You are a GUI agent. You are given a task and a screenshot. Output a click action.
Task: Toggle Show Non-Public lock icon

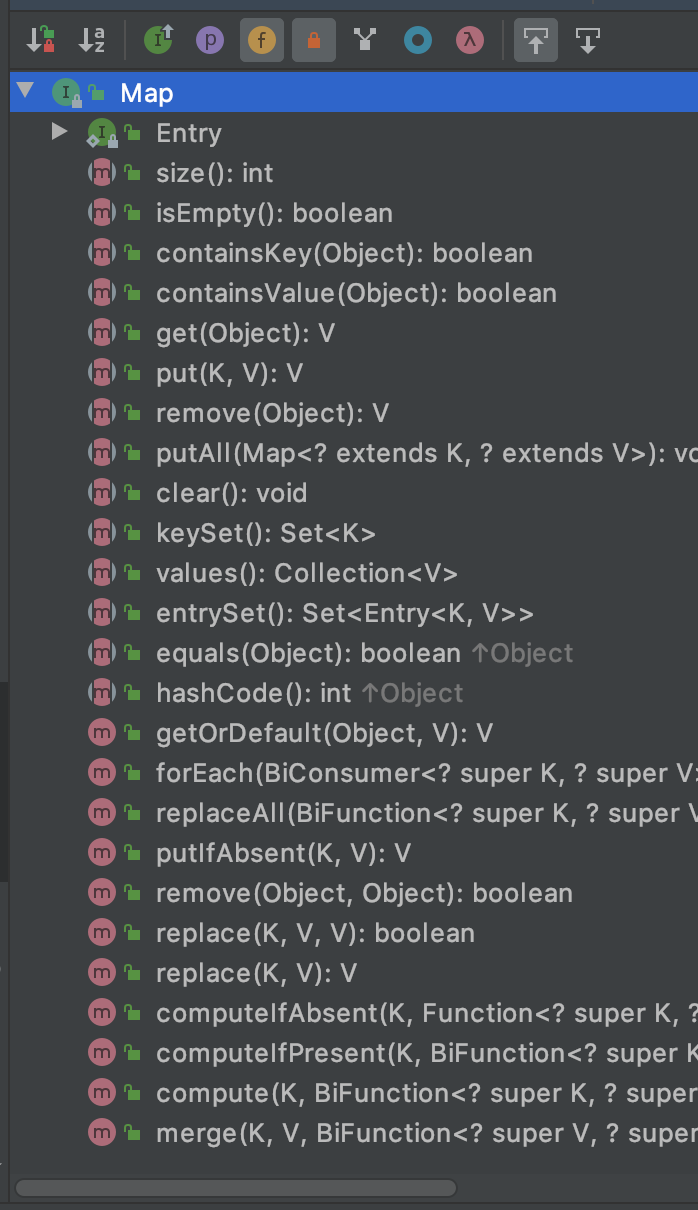313,41
